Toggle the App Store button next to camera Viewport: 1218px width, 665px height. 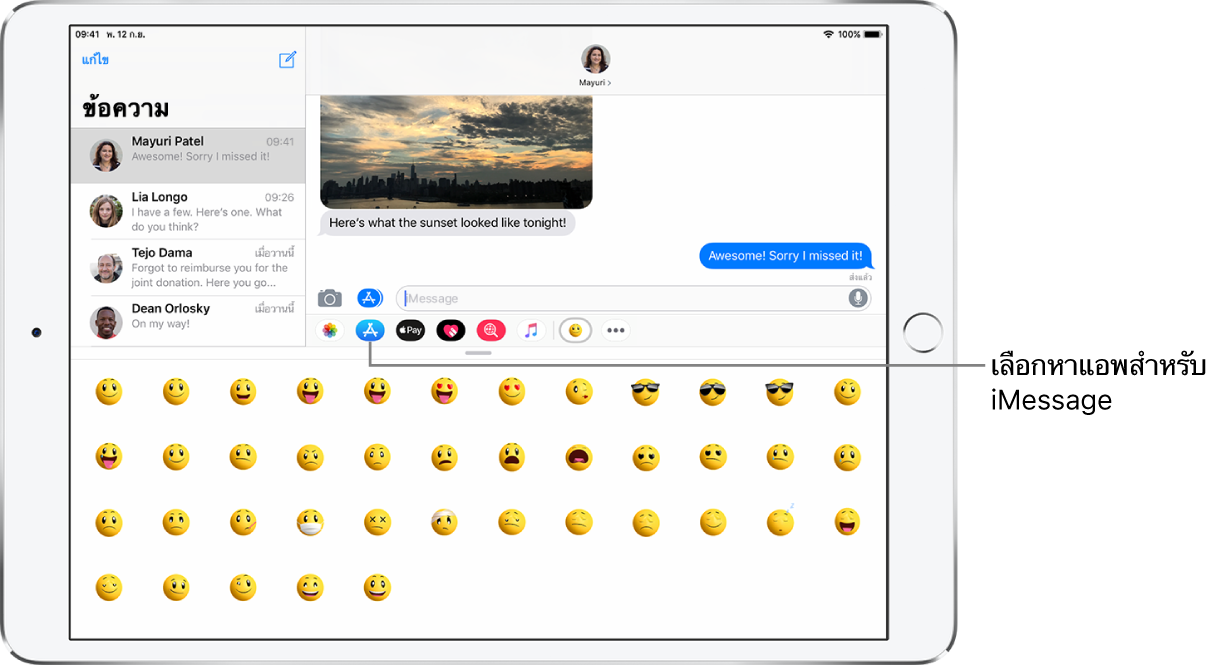(x=370, y=298)
